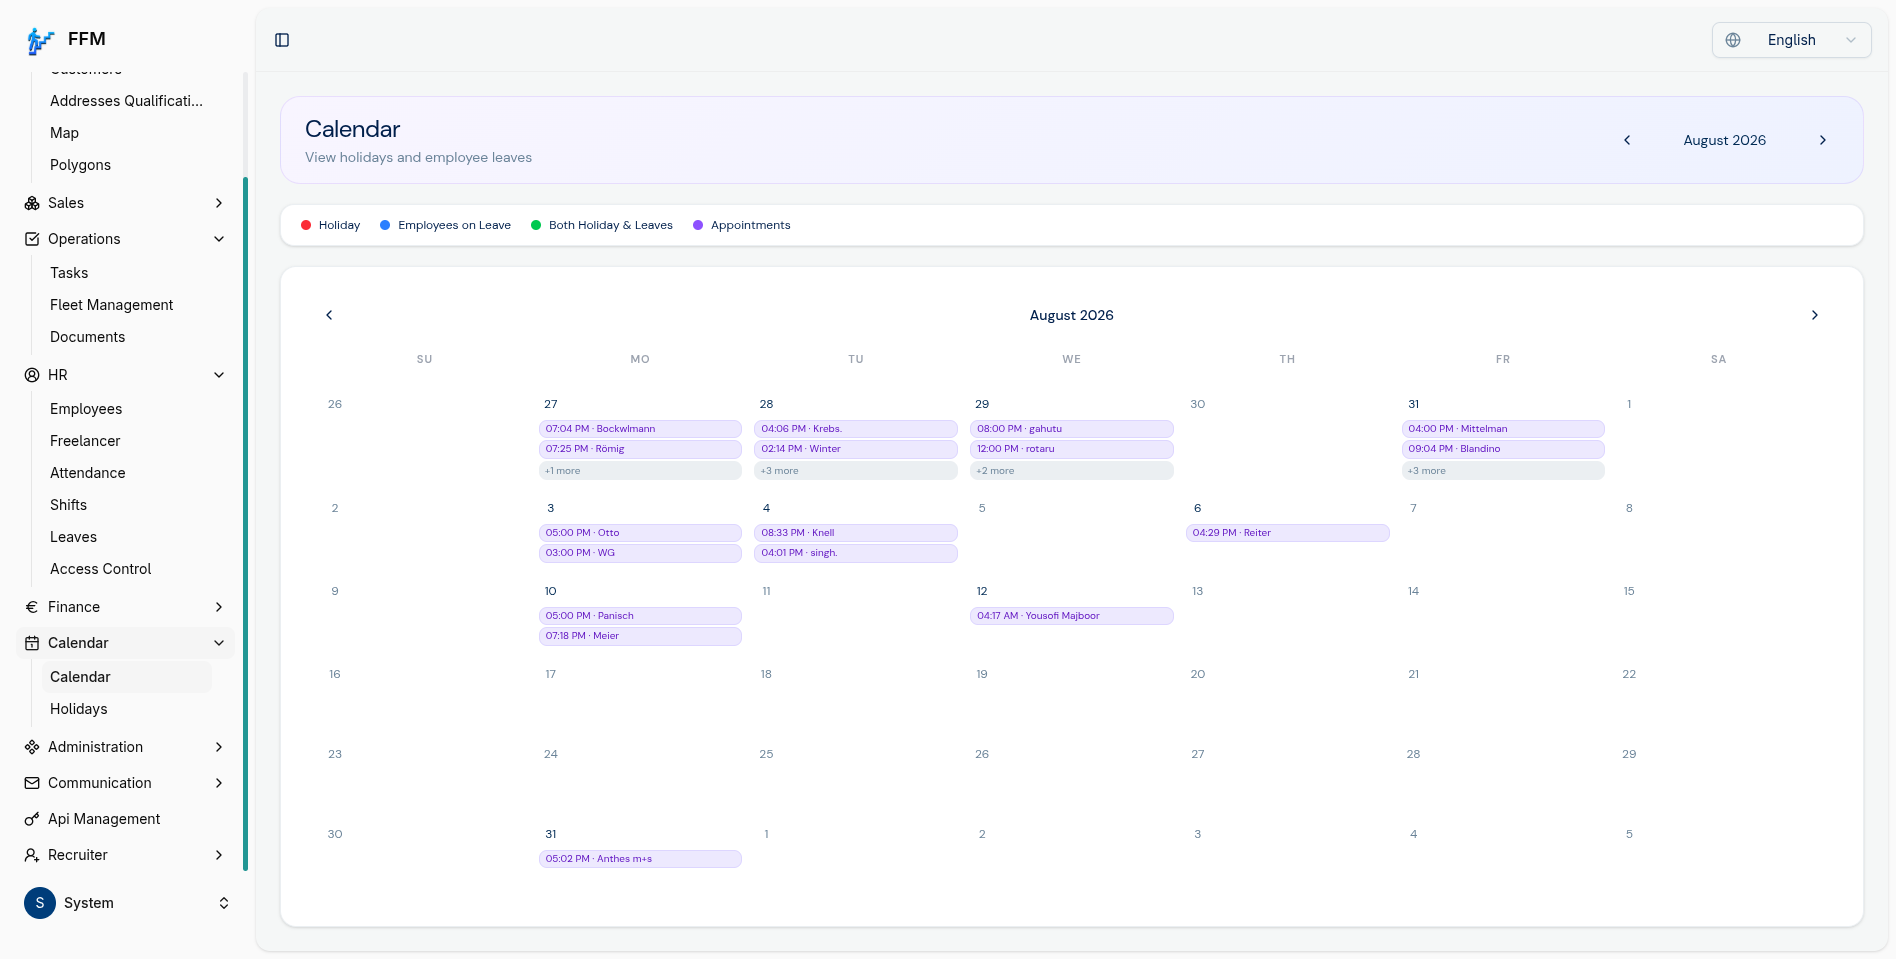The image size is (1896, 959).
Task: Click the globe language icon
Action: click(x=1733, y=40)
